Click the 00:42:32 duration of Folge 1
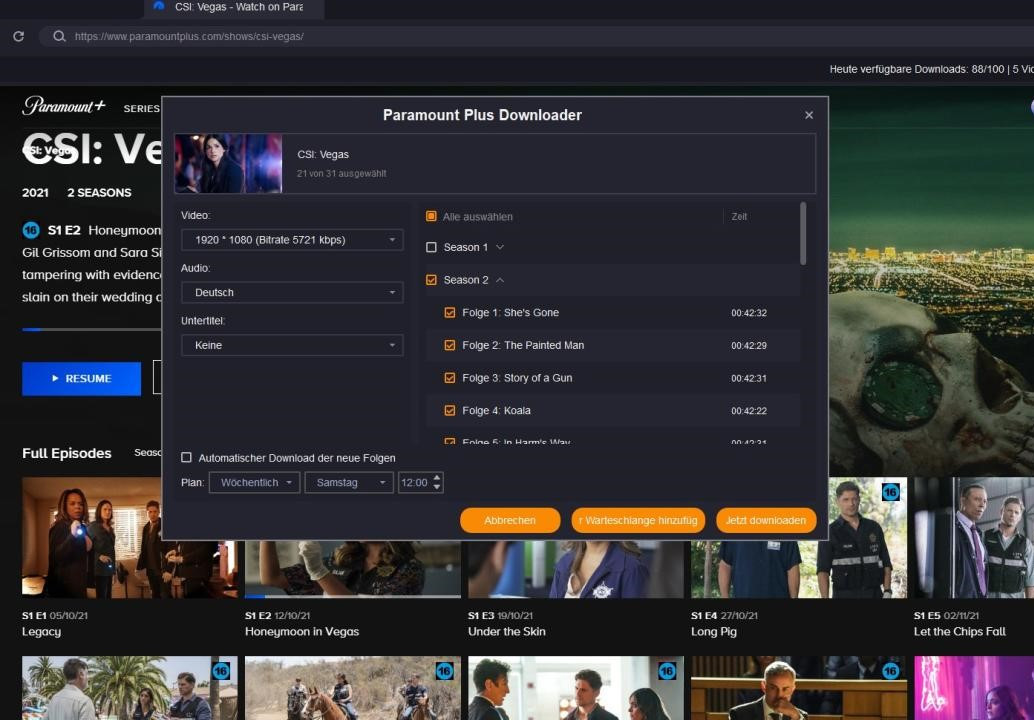Viewport: 1034px width, 720px height. pyautogui.click(x=749, y=313)
